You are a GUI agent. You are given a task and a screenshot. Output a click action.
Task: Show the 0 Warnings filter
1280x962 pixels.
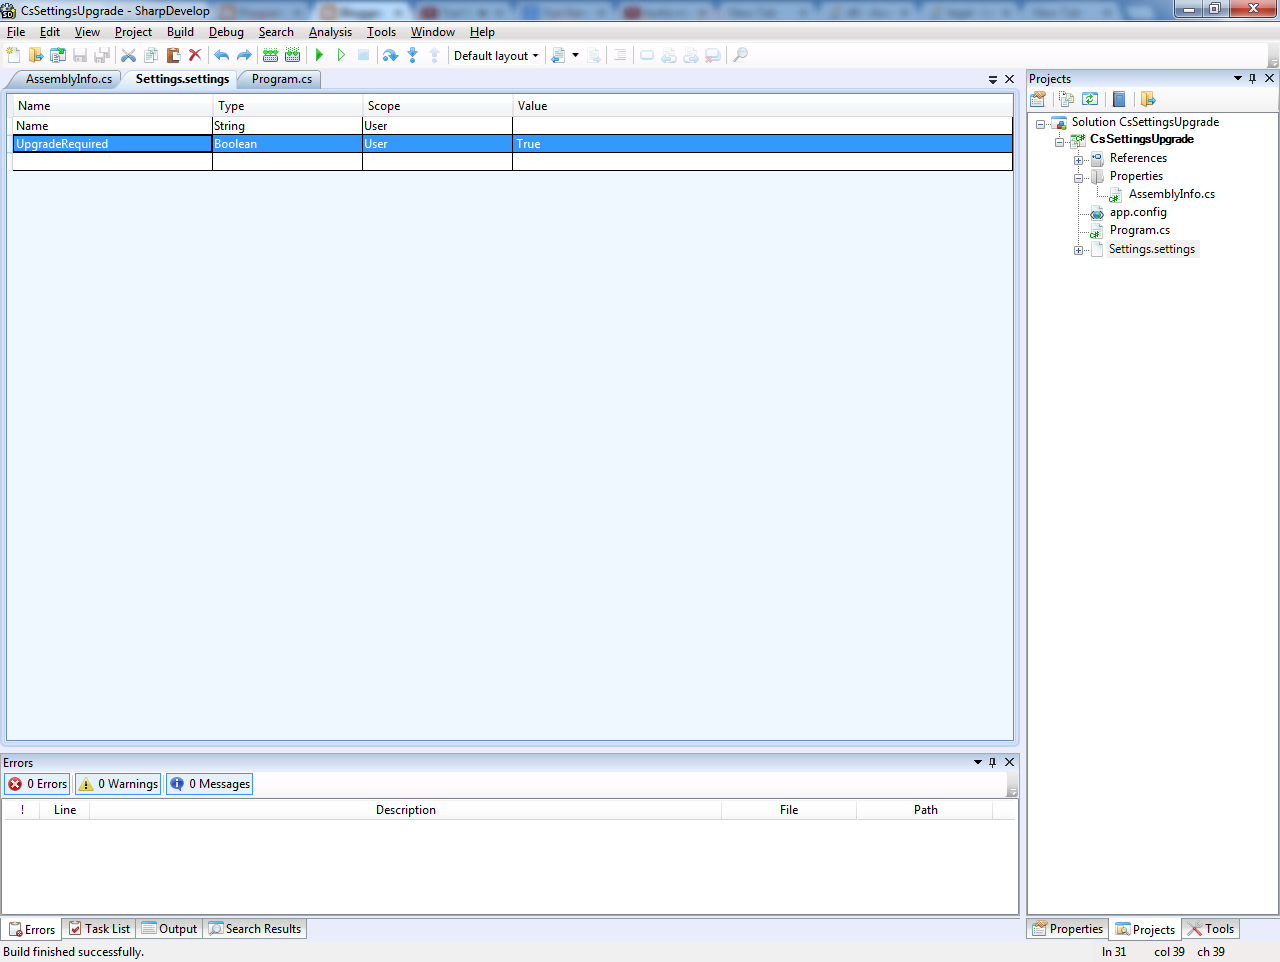(x=117, y=784)
